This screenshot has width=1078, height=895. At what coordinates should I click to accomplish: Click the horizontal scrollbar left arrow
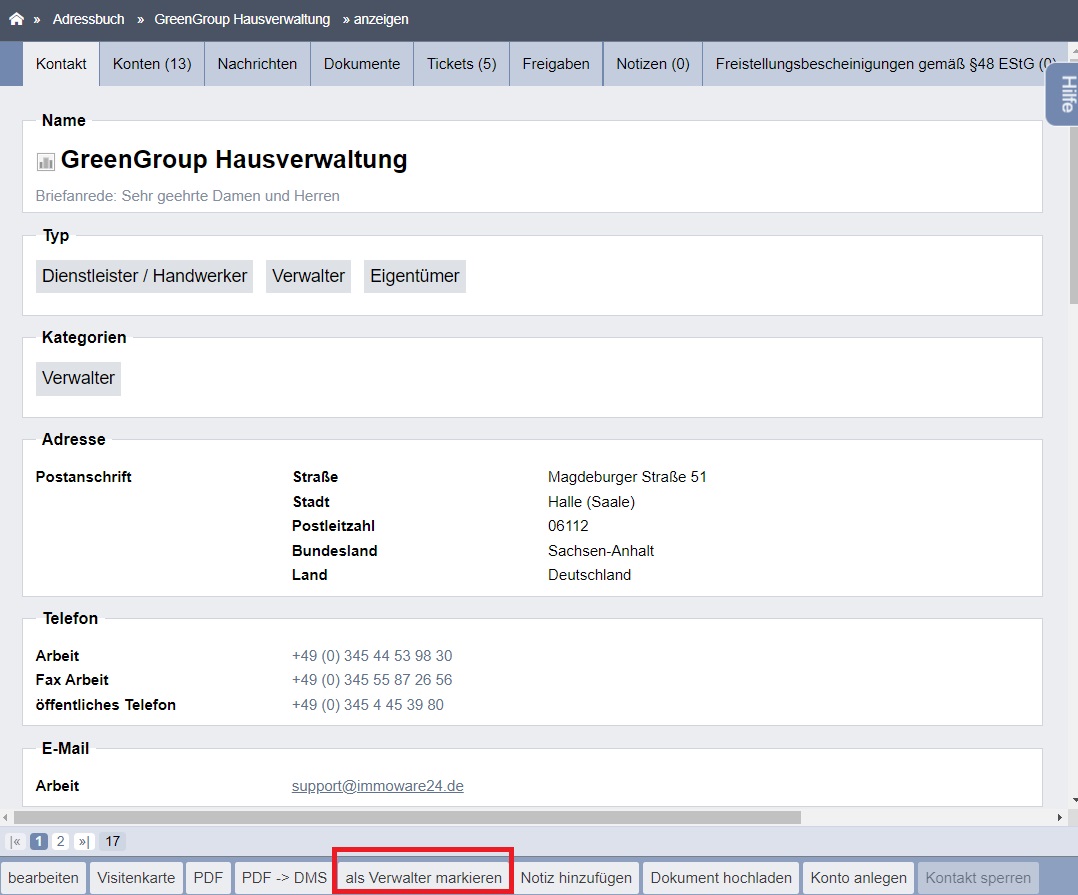pyautogui.click(x=6, y=817)
